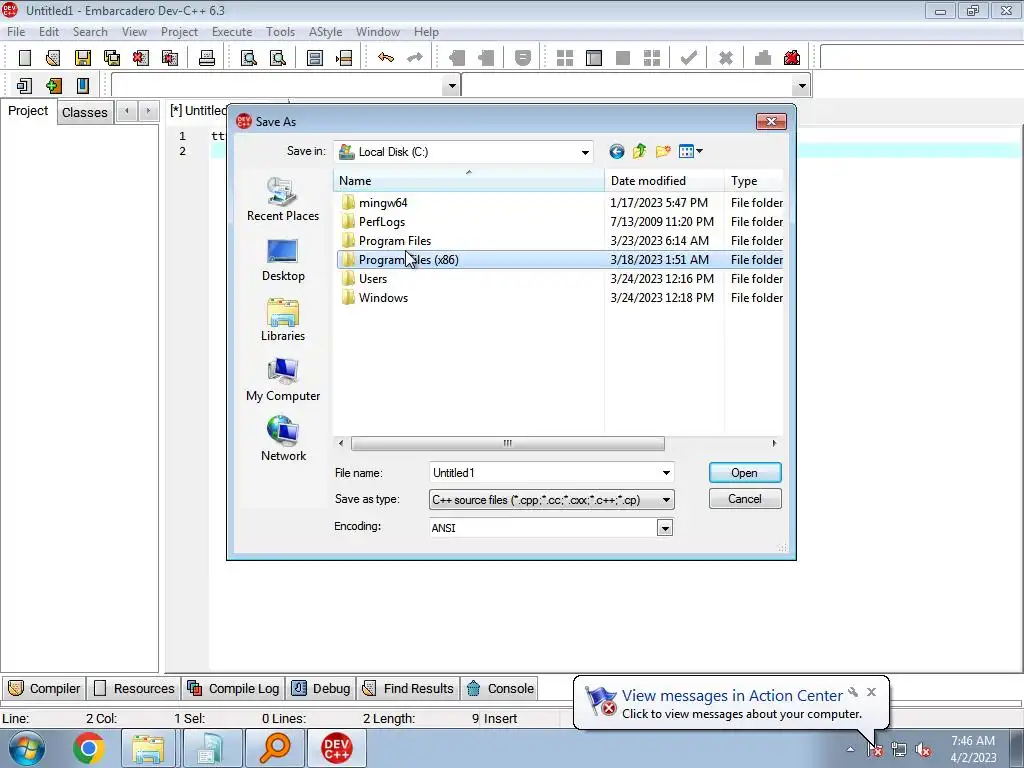Open the Tools menu
This screenshot has height=768, width=1024.
click(x=280, y=32)
